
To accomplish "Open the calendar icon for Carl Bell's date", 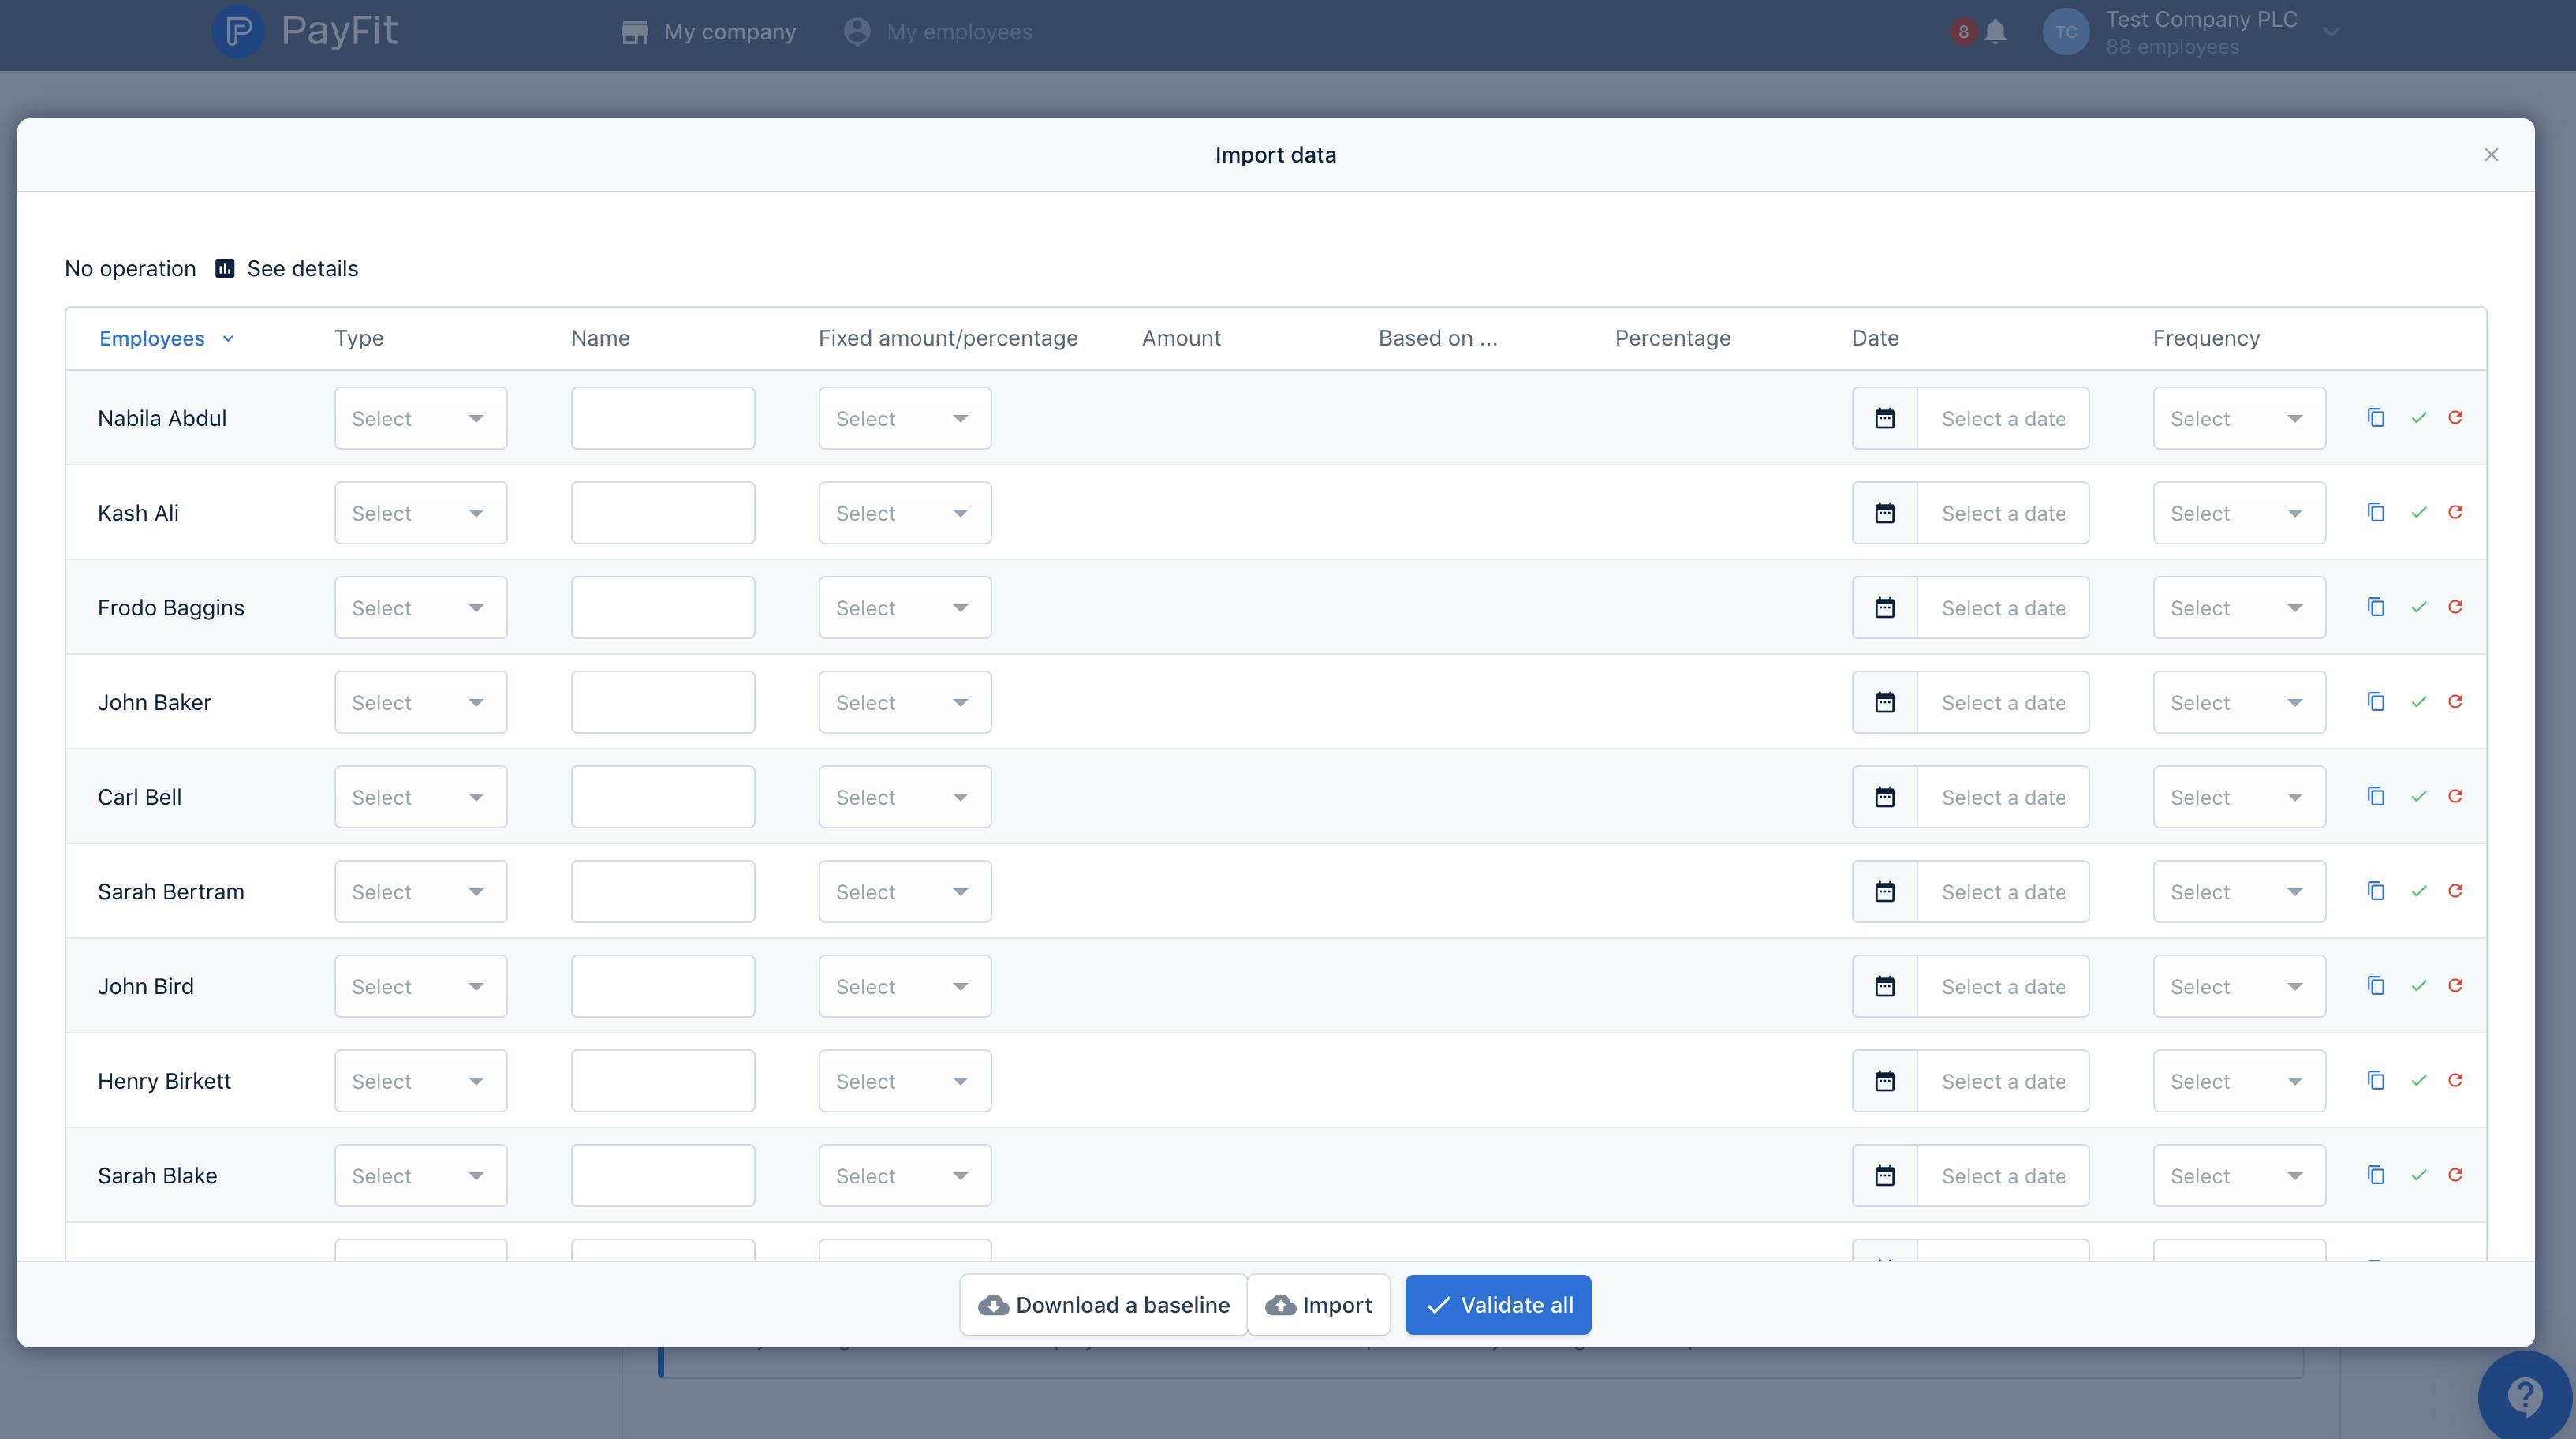I will [x=1885, y=797].
